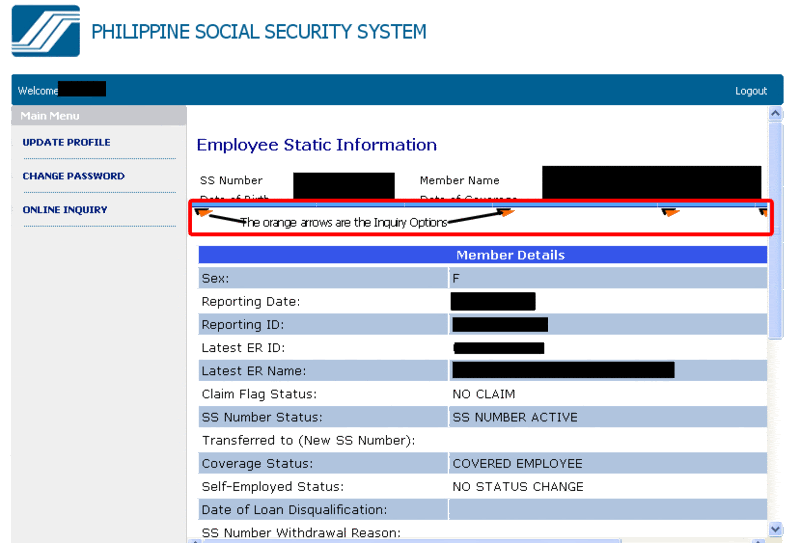Click the scroll up arrow of the content pane
The width and height of the screenshot is (800, 543).
776,113
